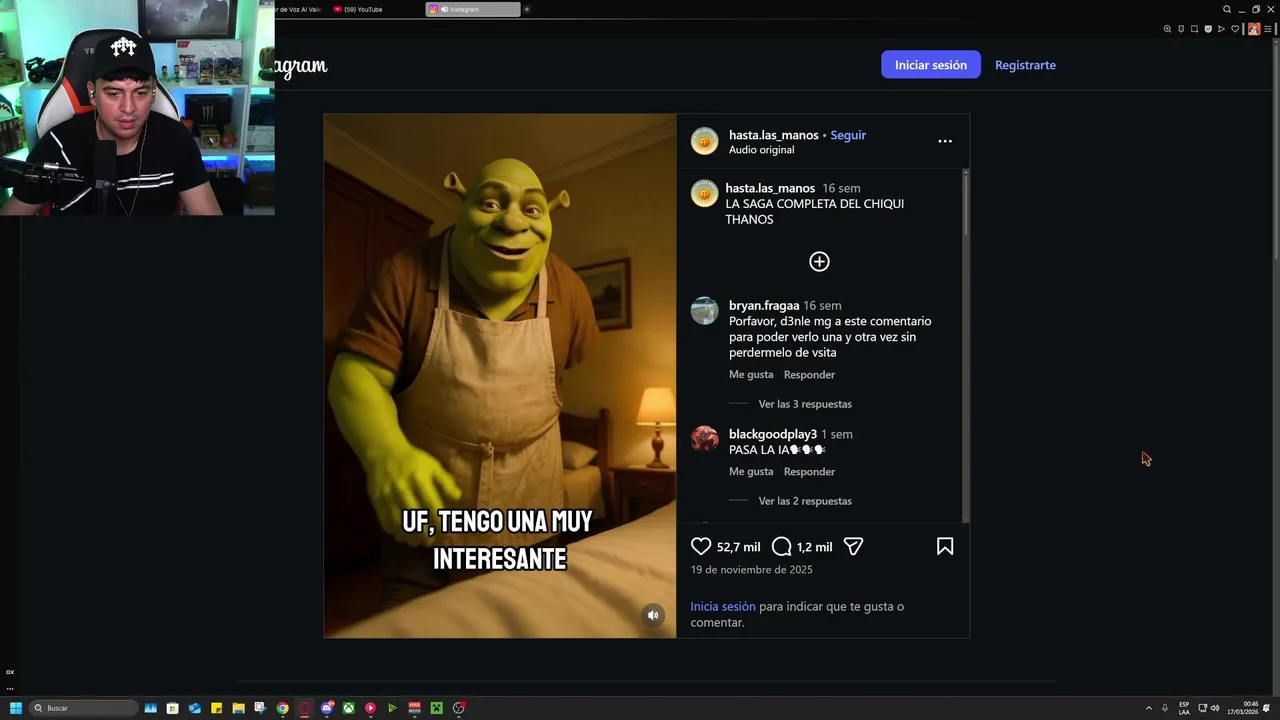
Task: Click Responder under bryan.fragaa comment
Action: coord(809,375)
